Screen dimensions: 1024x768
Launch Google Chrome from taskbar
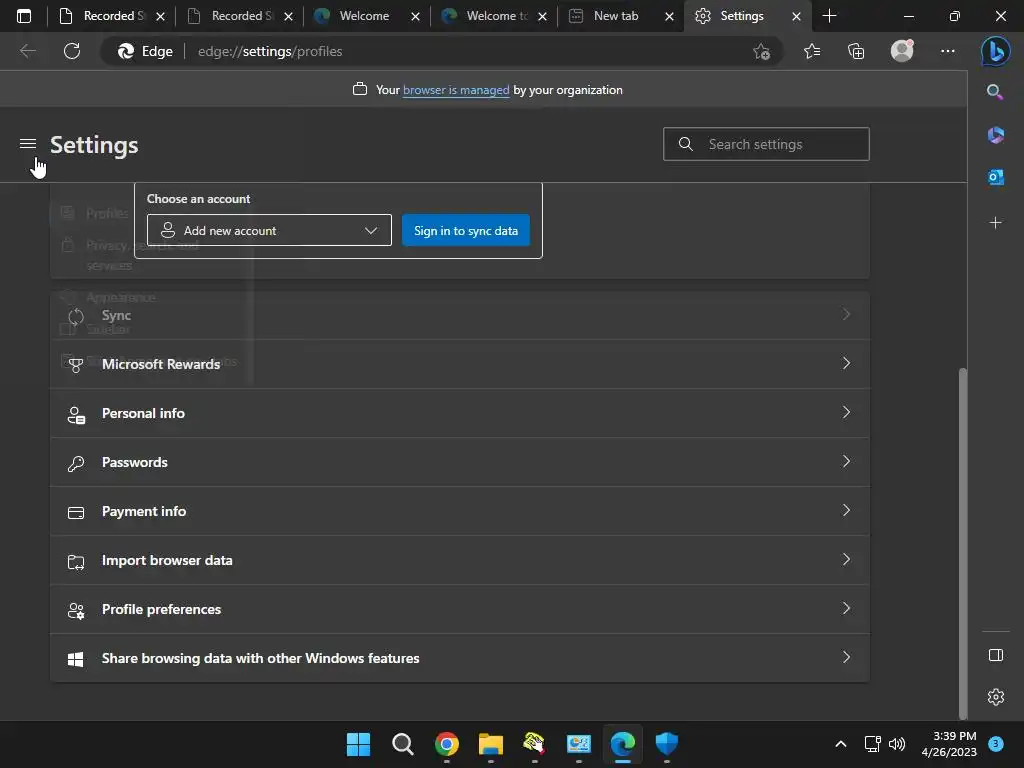coord(447,744)
